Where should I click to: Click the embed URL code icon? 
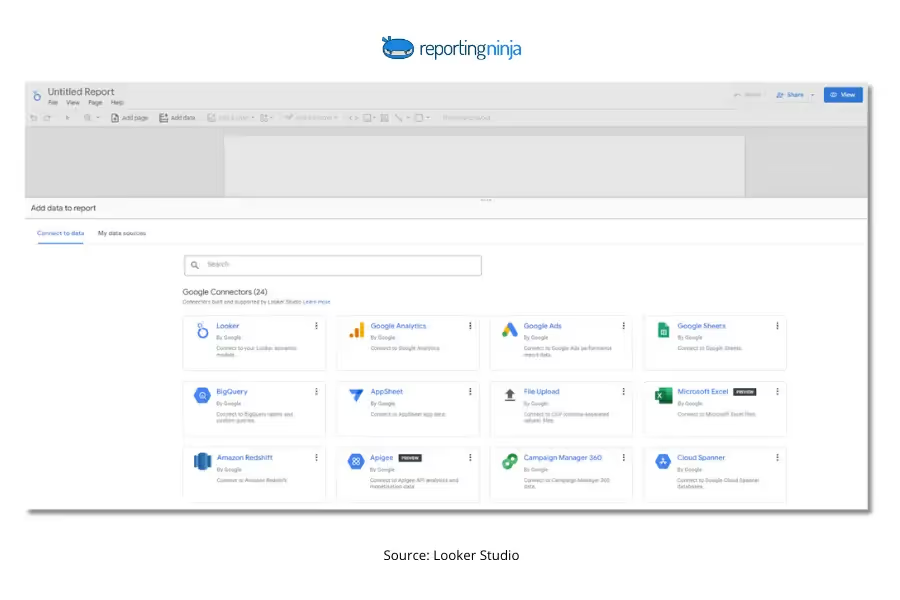pos(354,118)
